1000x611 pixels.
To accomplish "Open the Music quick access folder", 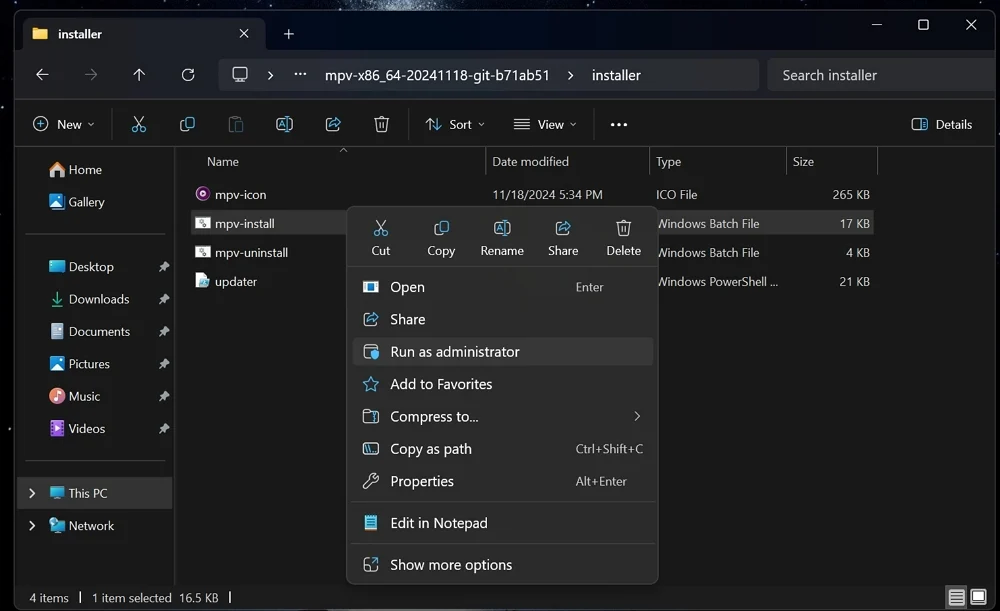I will pos(75,396).
